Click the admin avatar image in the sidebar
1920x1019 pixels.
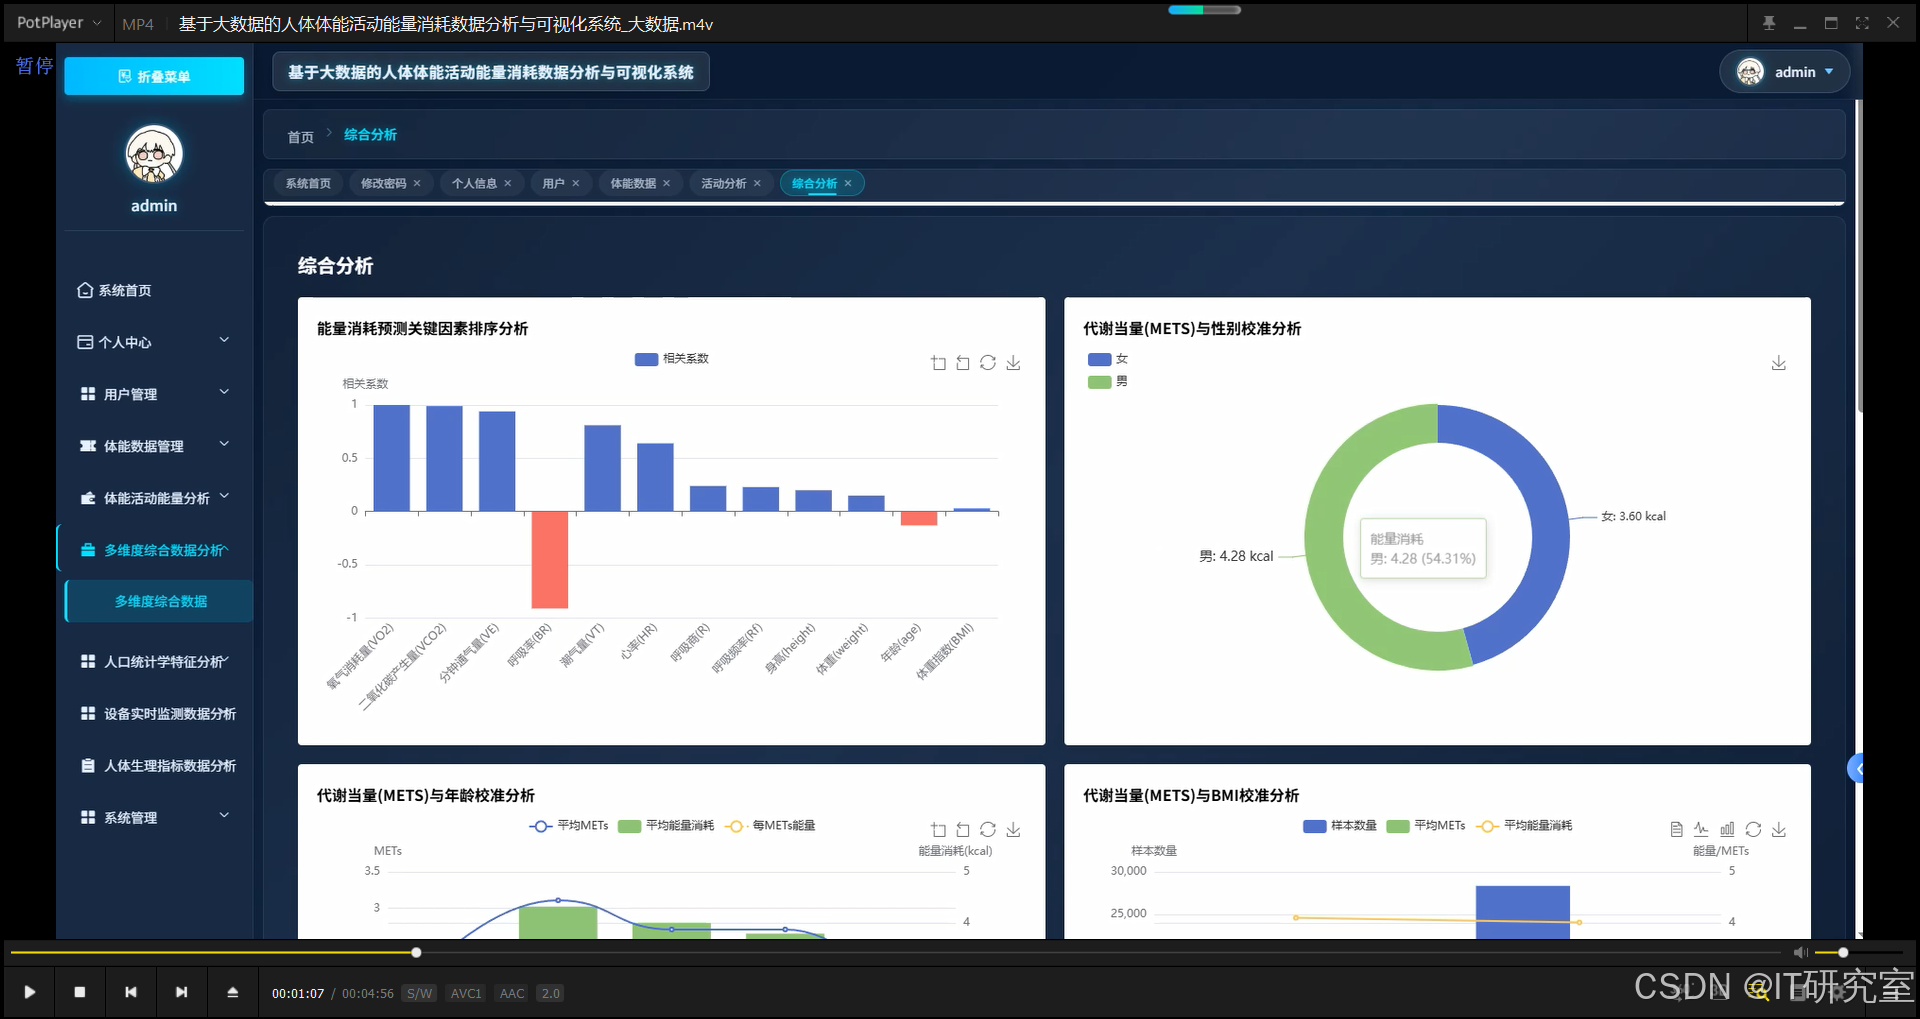(154, 154)
